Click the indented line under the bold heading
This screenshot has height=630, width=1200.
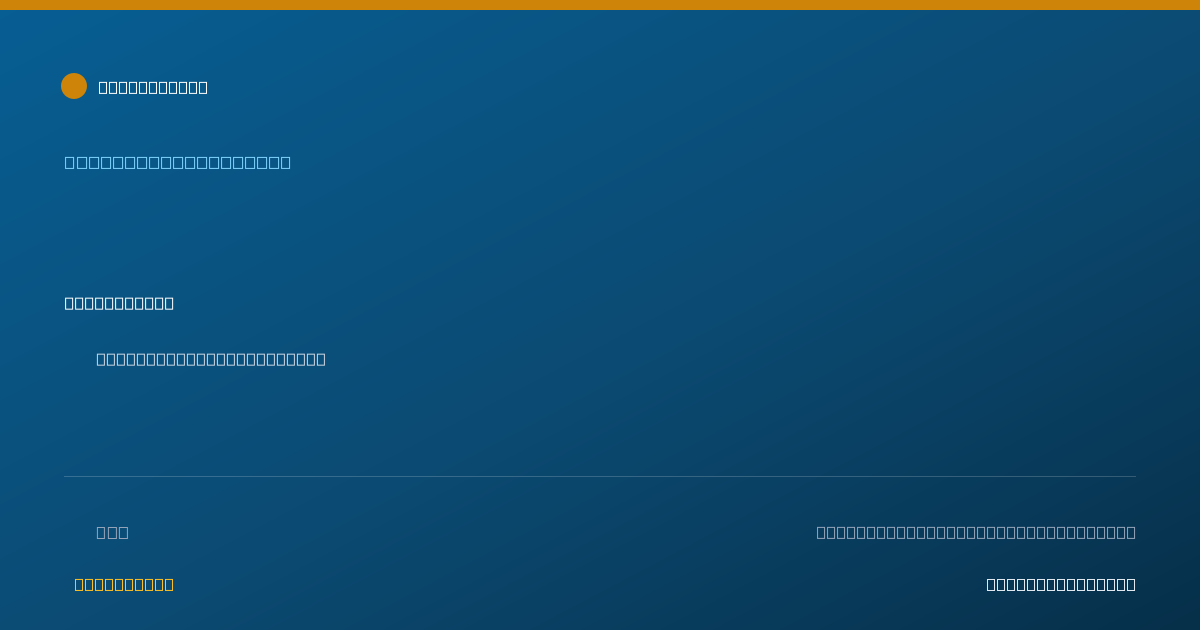(211, 359)
